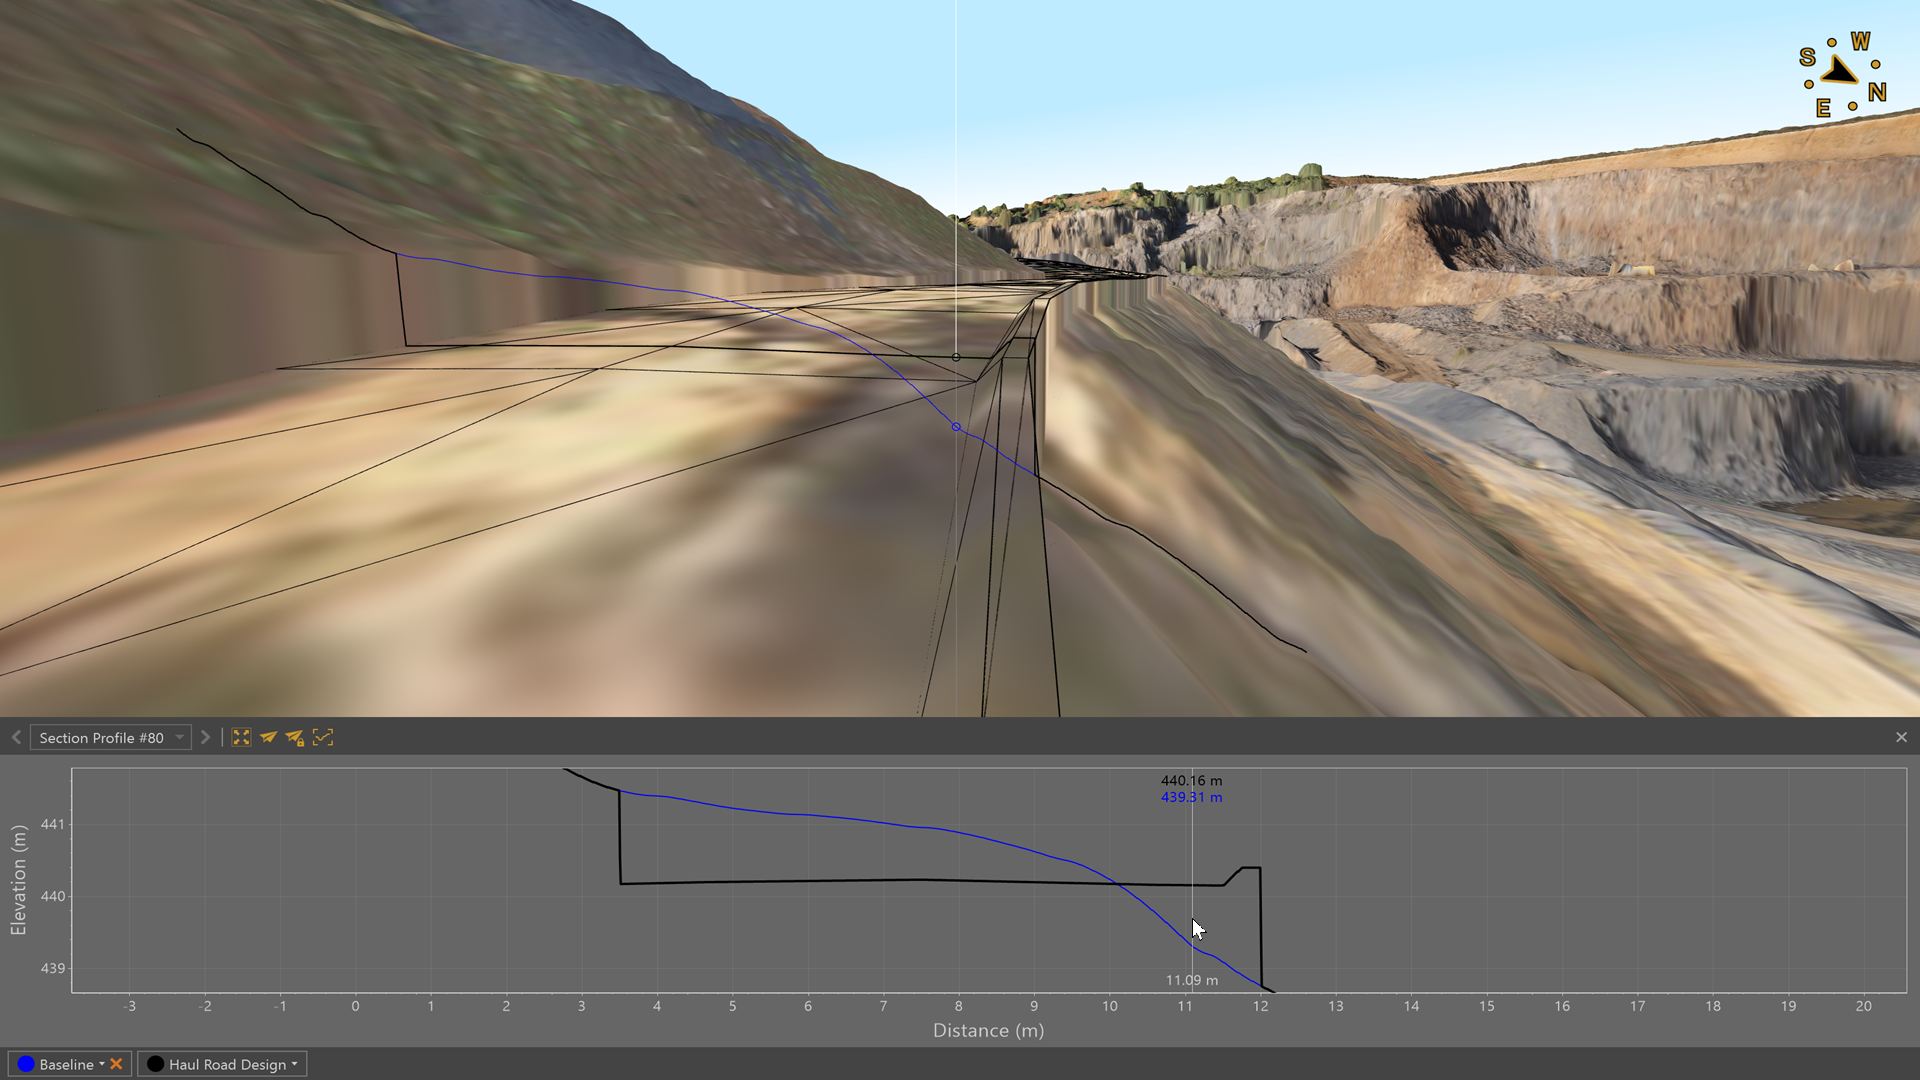Click the fly-to-section paper plane icon
This screenshot has width=1920, height=1080.
tap(268, 737)
